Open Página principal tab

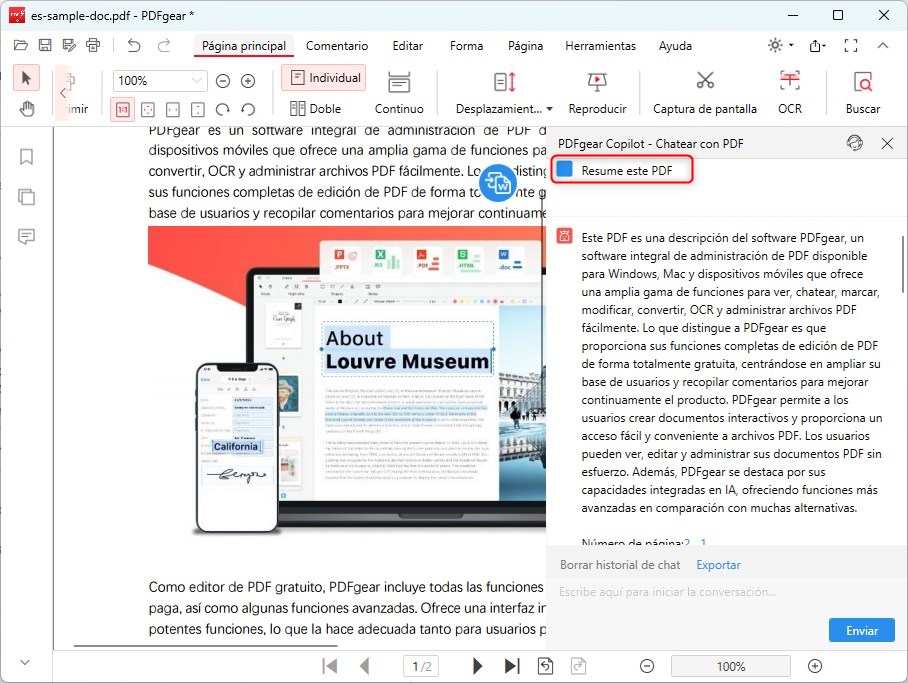point(244,46)
